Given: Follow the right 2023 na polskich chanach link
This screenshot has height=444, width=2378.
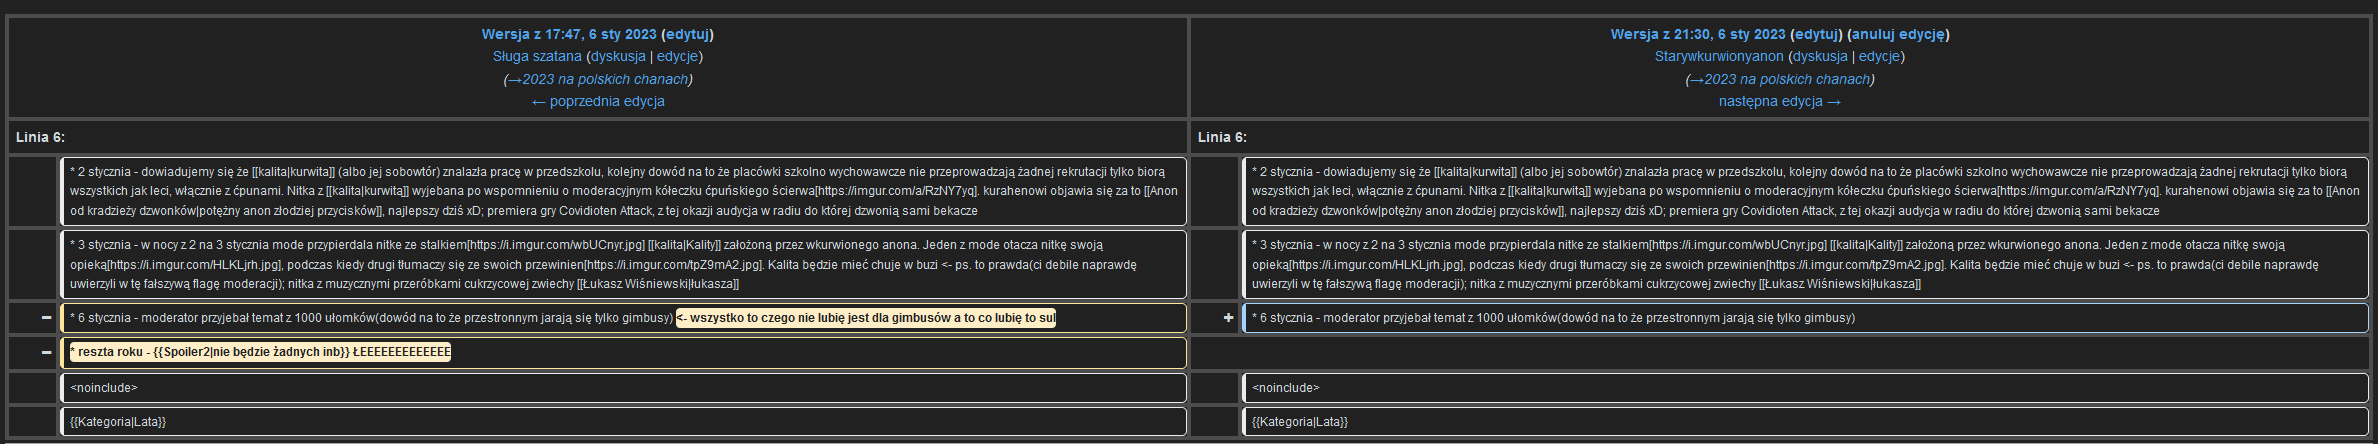Looking at the screenshot, I should [1780, 79].
